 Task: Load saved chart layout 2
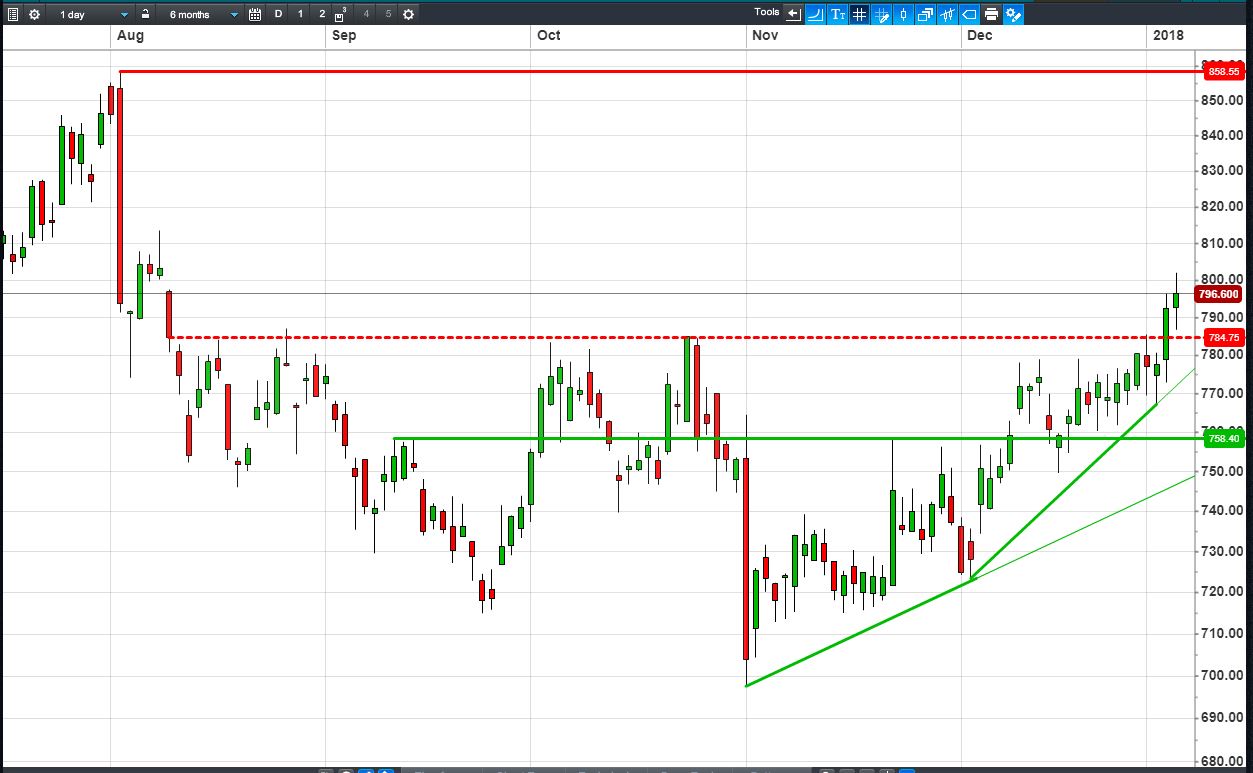[x=322, y=14]
